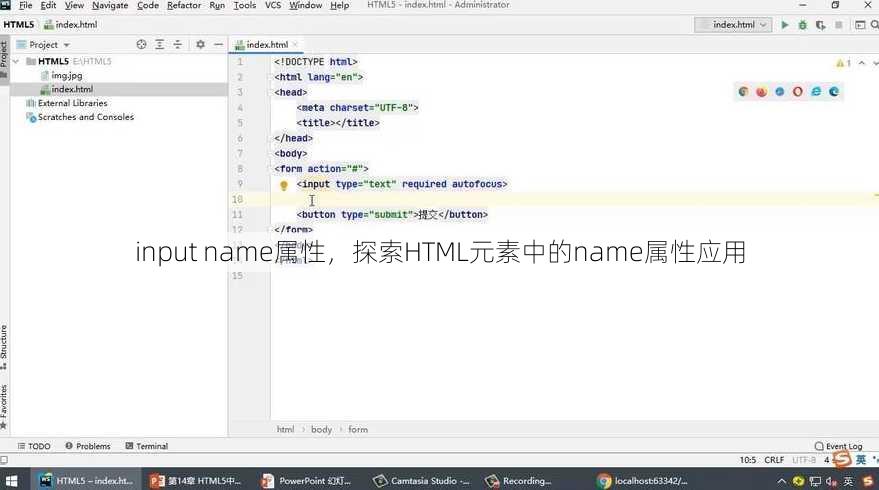
Task: Click the body breadcrumb
Action: (321, 429)
